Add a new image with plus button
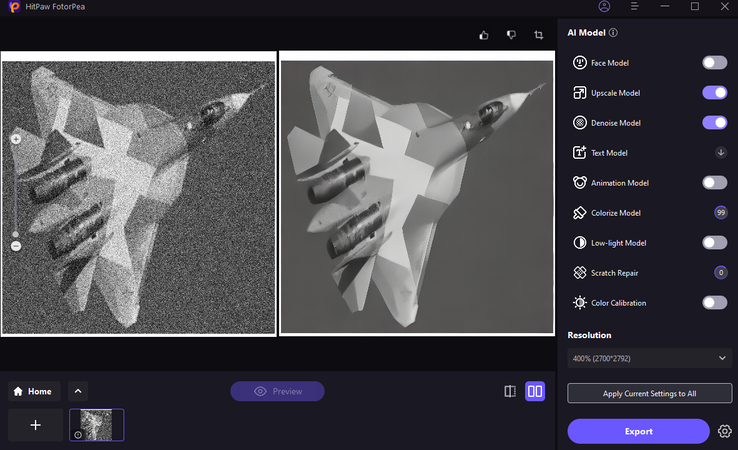 click(35, 425)
